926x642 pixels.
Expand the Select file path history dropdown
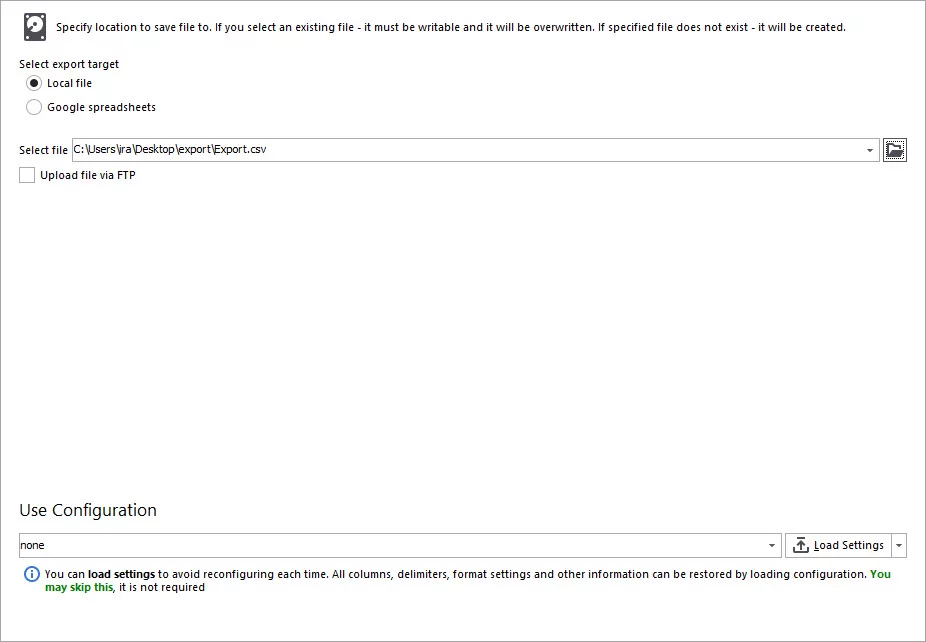[x=870, y=150]
